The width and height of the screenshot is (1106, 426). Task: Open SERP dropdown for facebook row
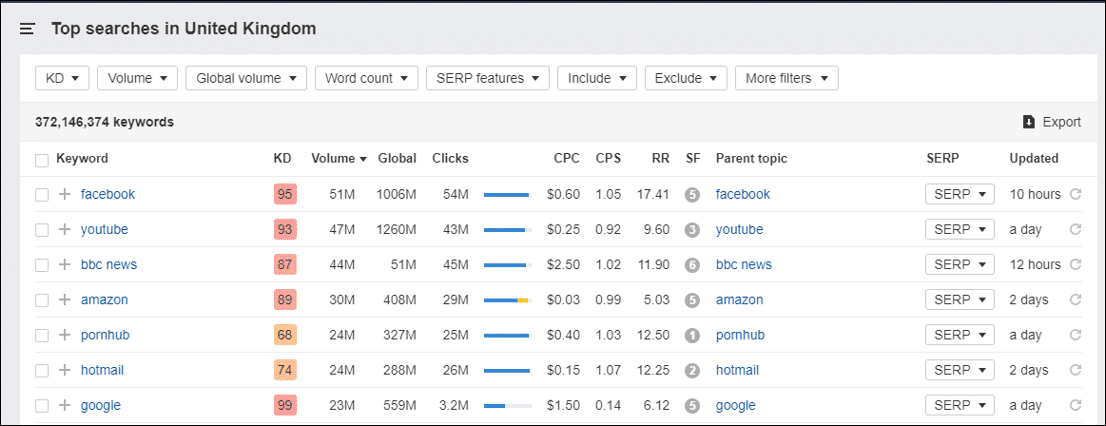960,194
